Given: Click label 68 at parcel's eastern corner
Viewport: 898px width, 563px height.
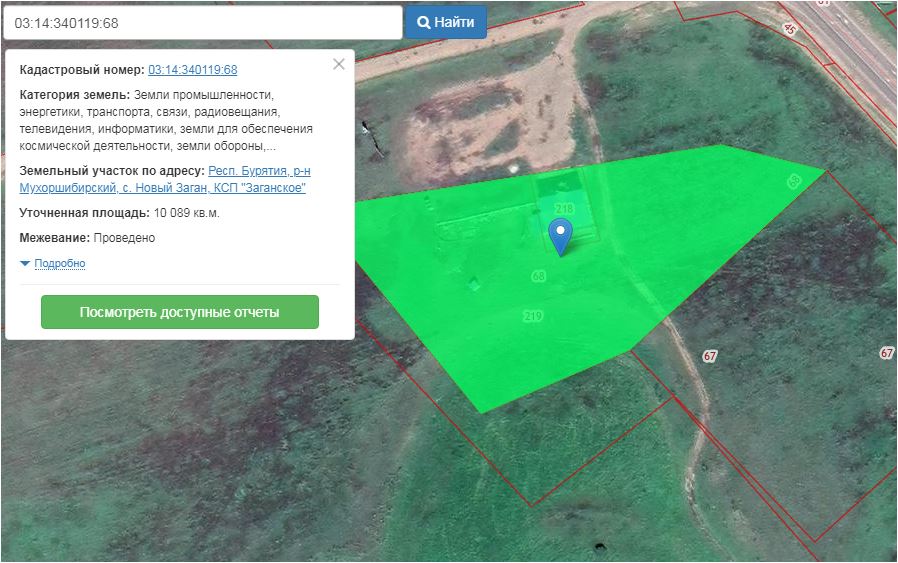Looking at the screenshot, I should (794, 181).
